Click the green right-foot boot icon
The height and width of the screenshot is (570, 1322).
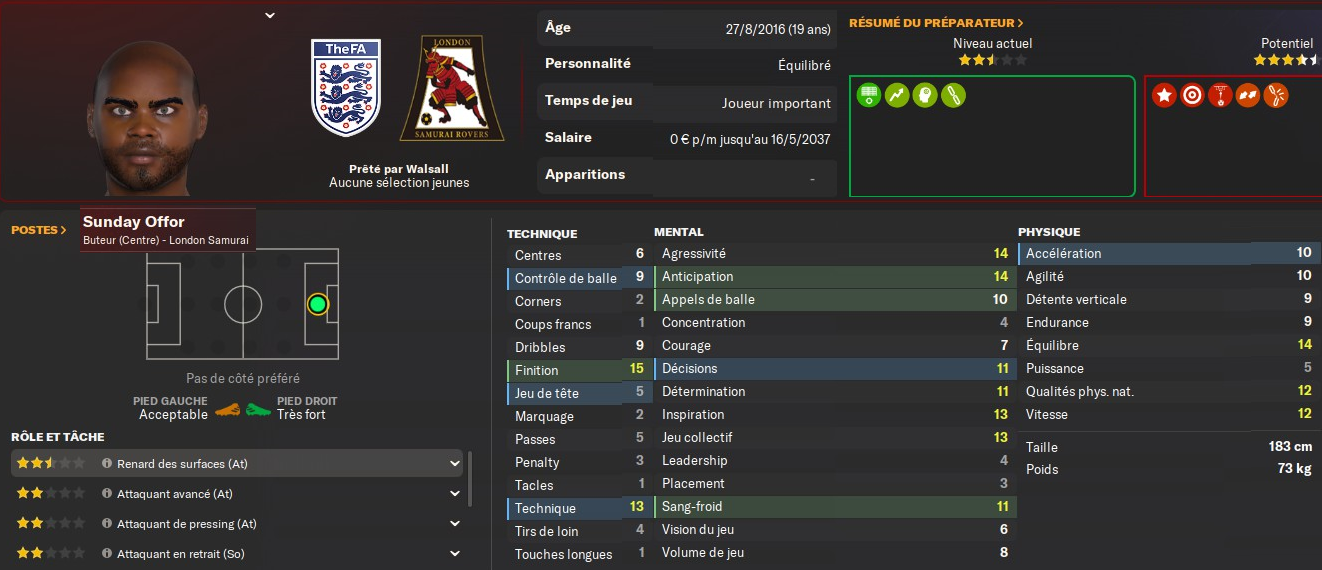point(259,409)
